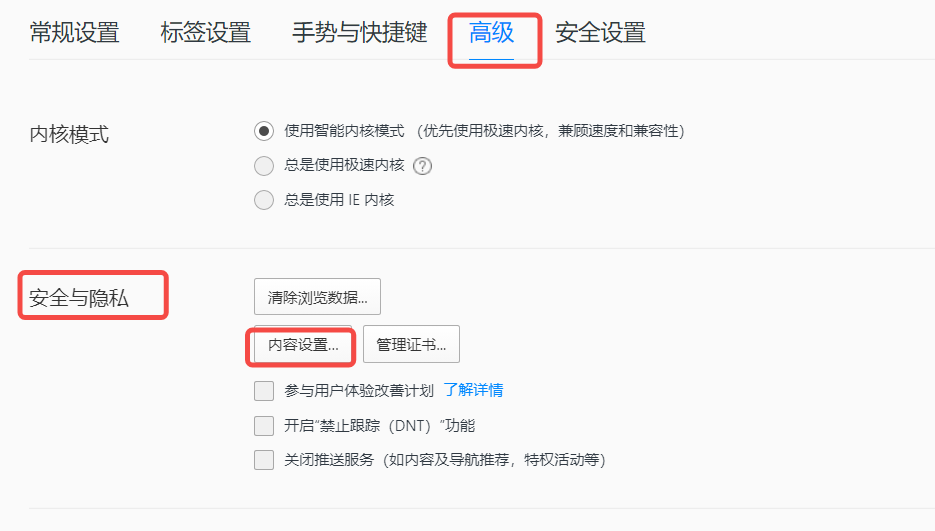Open the 了解详情 link

pyautogui.click(x=473, y=390)
